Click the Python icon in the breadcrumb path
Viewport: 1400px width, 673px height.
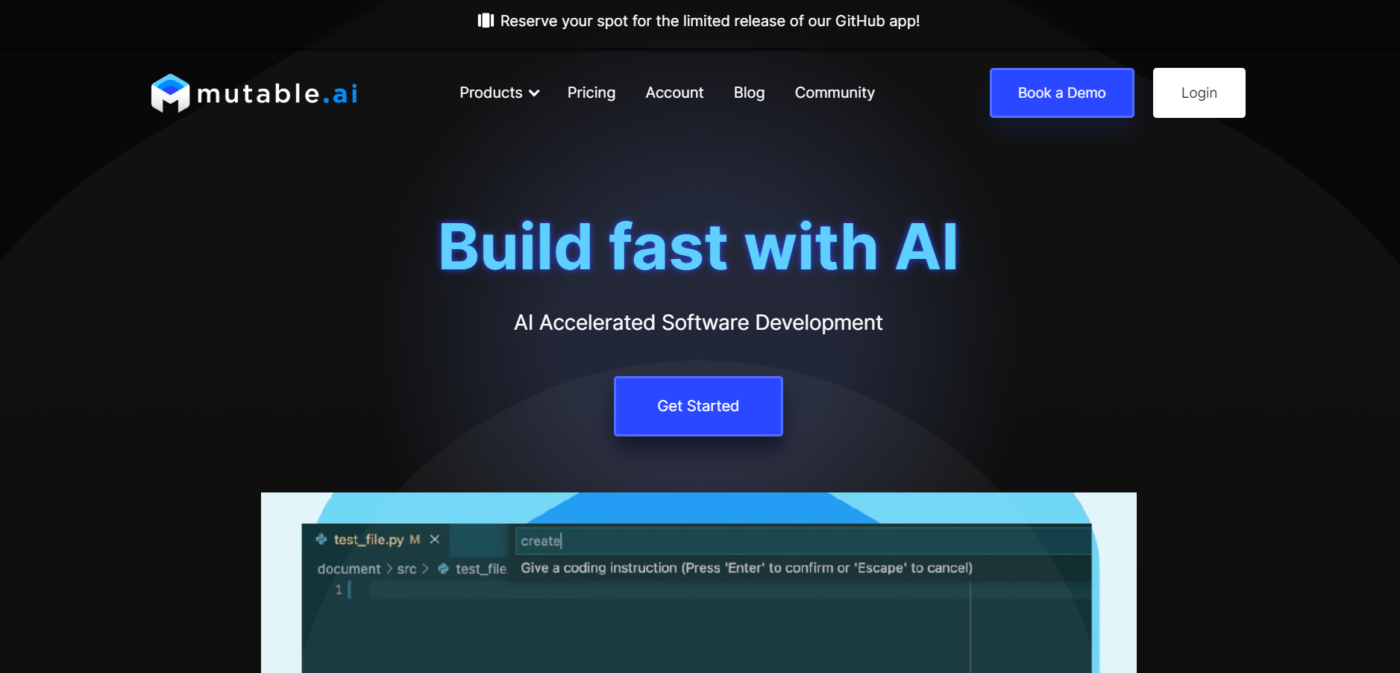tap(443, 569)
